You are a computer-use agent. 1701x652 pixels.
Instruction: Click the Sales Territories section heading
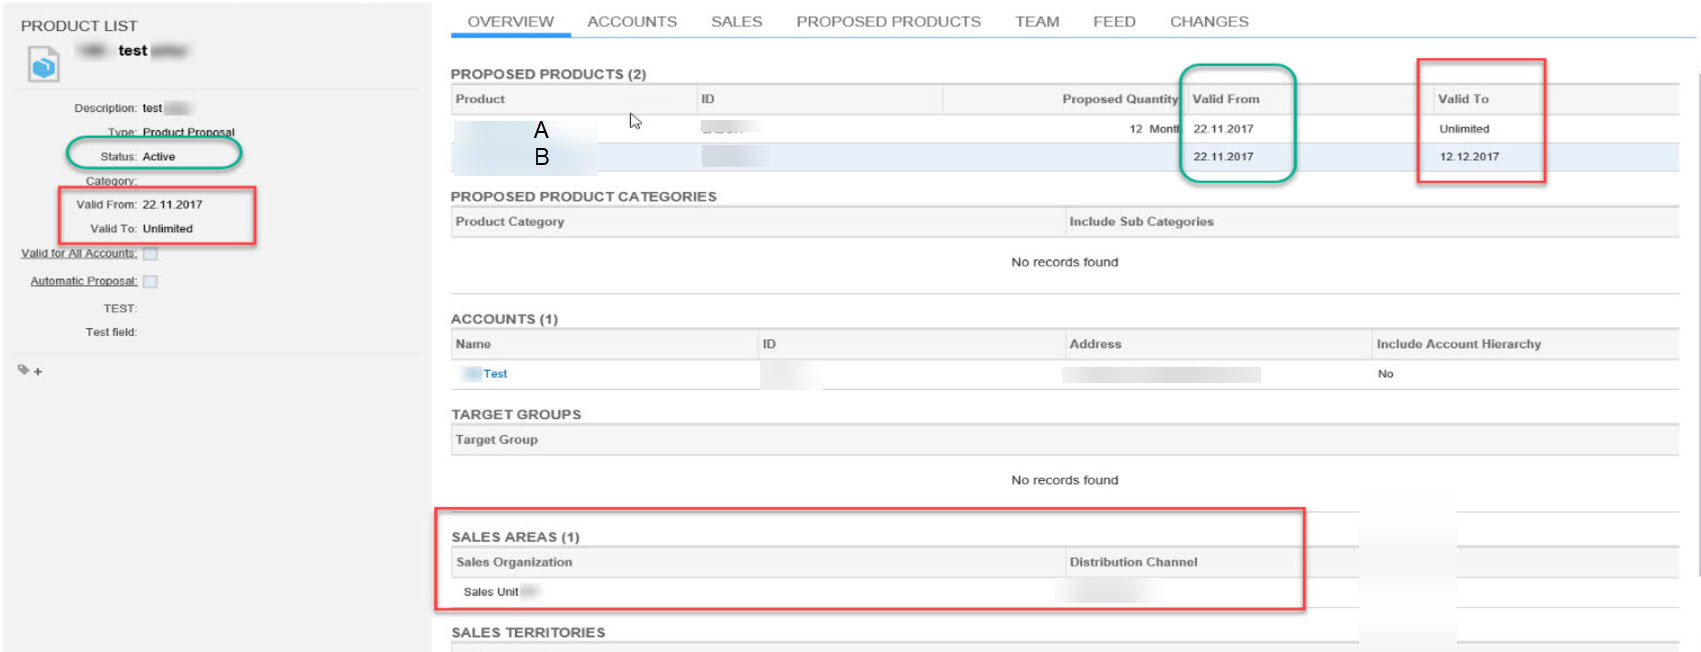click(528, 633)
